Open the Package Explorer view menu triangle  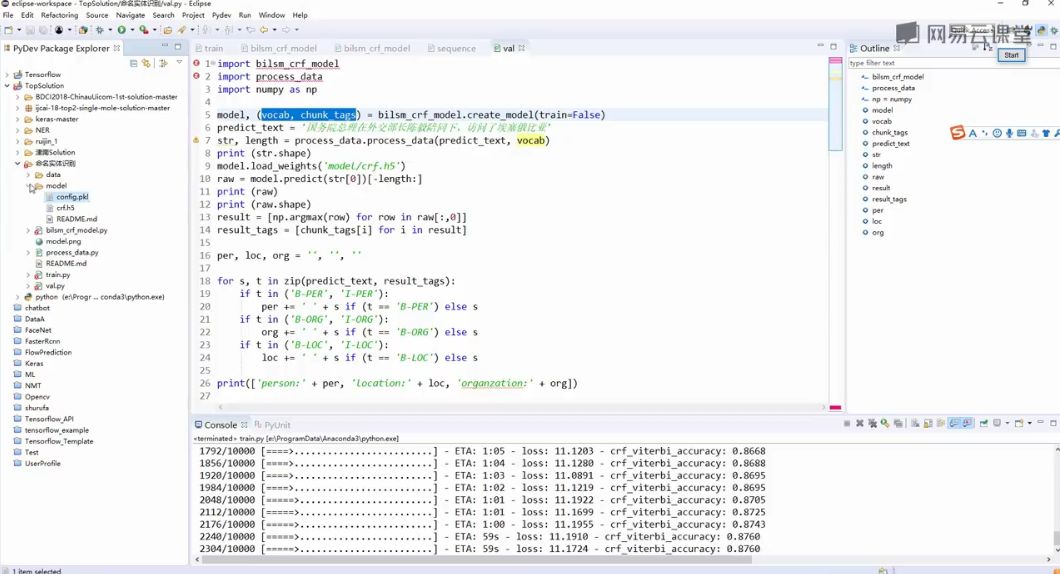[x=179, y=62]
